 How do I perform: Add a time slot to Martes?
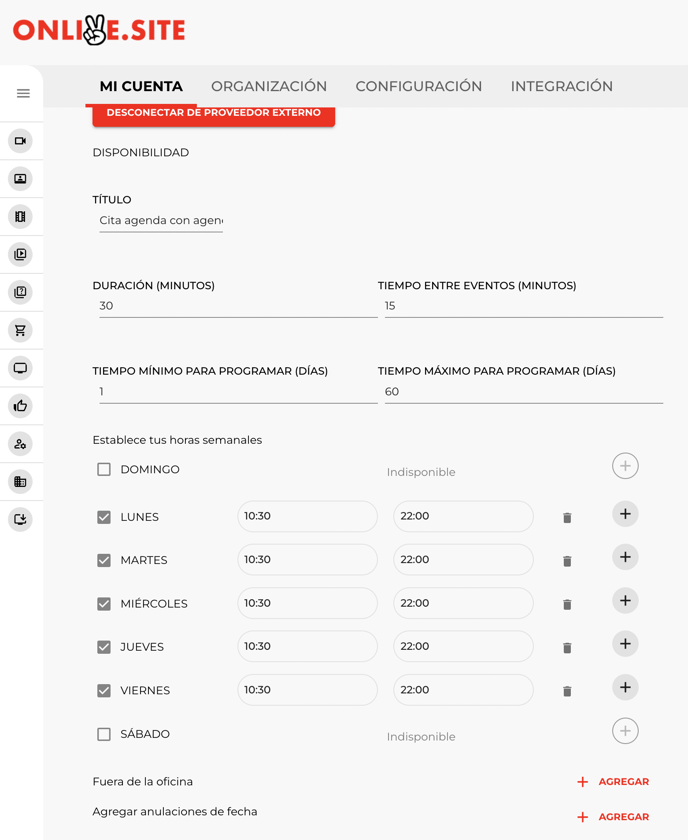tap(625, 558)
